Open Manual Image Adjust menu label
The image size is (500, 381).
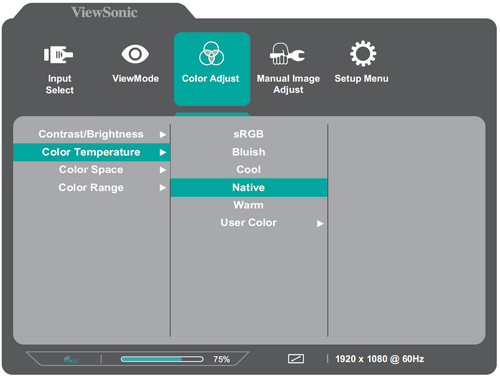288,84
